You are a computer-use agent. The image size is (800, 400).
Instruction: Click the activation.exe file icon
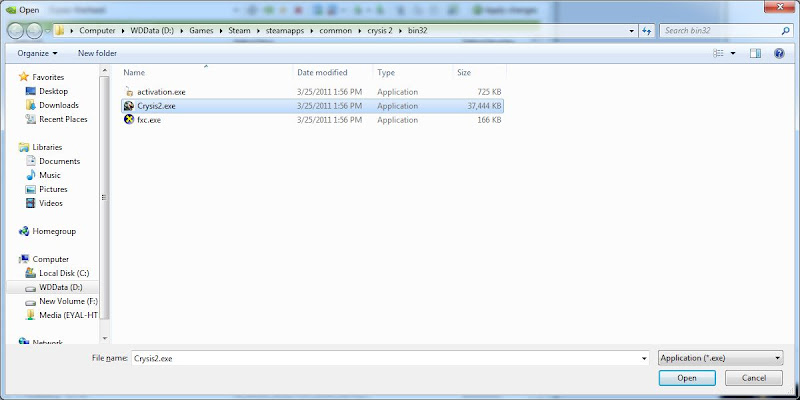click(129, 92)
